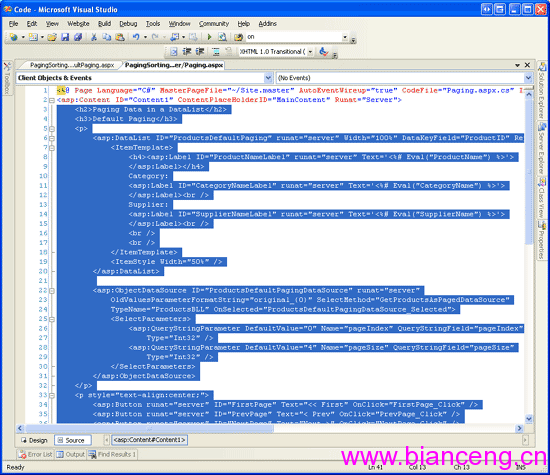Click the "Category:" text on line 10

[x=148, y=176]
